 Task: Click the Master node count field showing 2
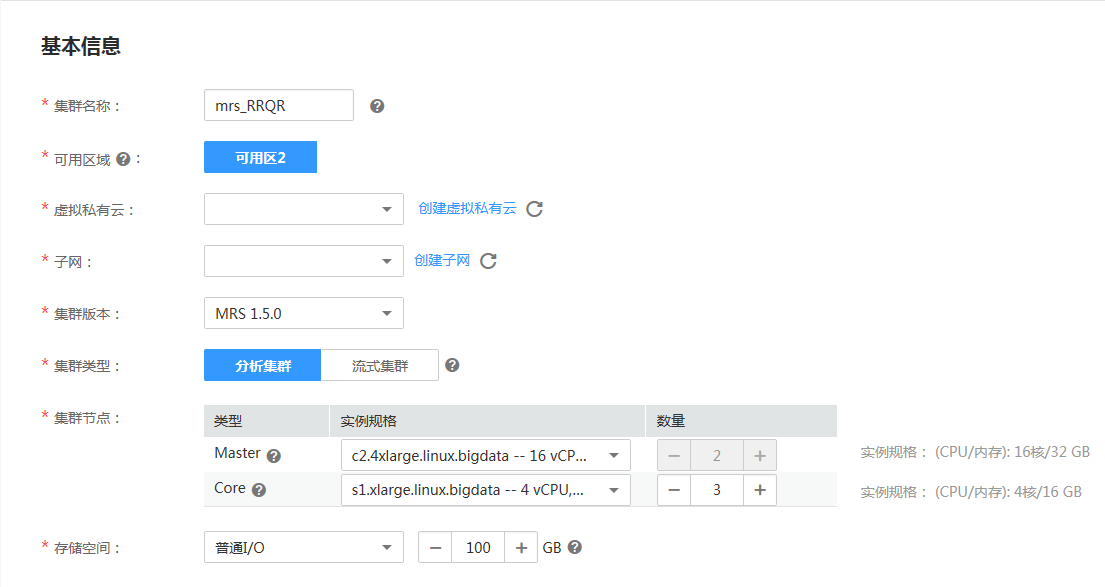coord(717,455)
